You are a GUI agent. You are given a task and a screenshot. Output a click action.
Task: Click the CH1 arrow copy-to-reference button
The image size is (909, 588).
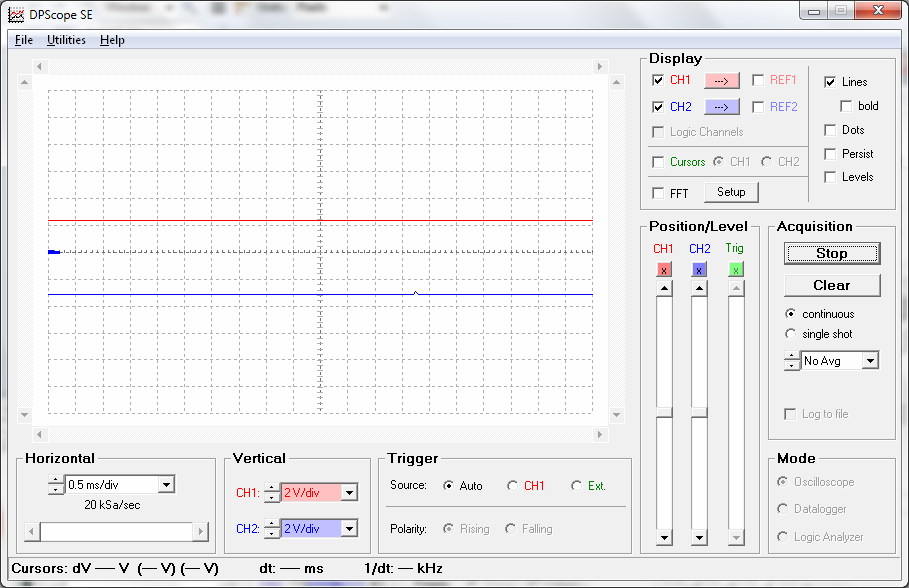click(721, 81)
